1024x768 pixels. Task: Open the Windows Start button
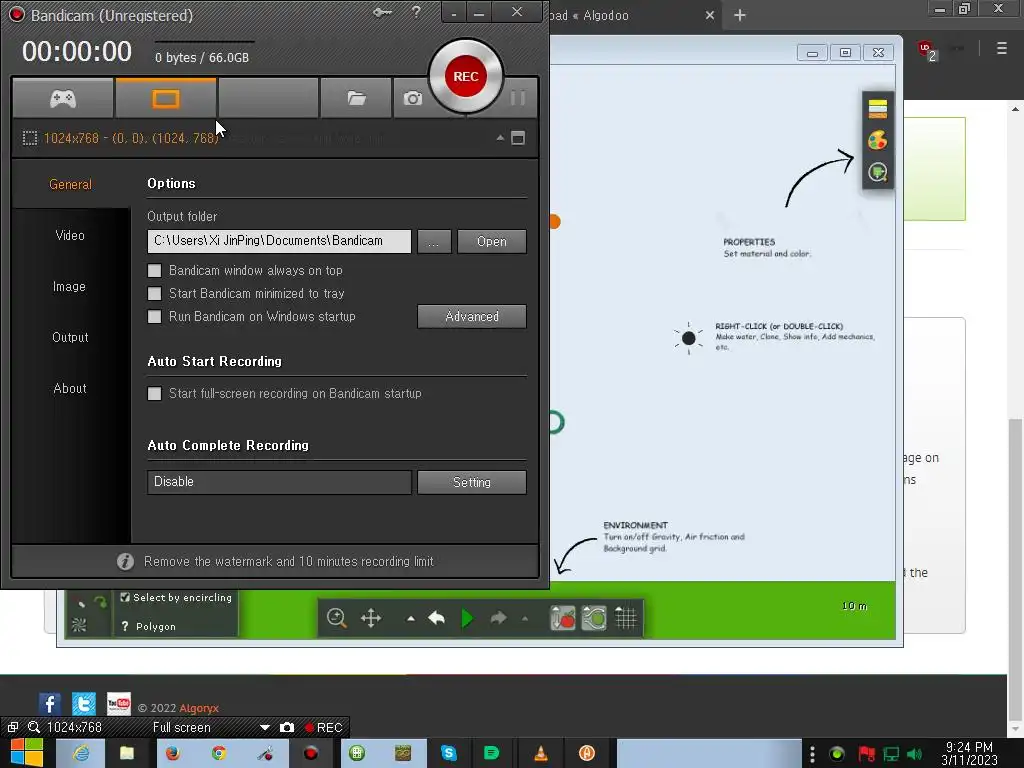point(27,753)
